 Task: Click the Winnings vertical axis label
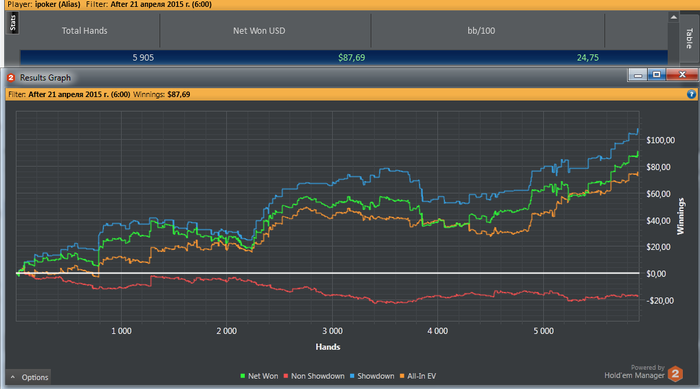[680, 216]
